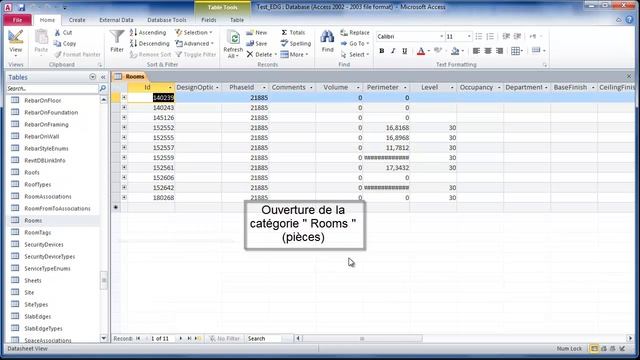
Task: Apply Italic text formatting
Action: [x=393, y=51]
